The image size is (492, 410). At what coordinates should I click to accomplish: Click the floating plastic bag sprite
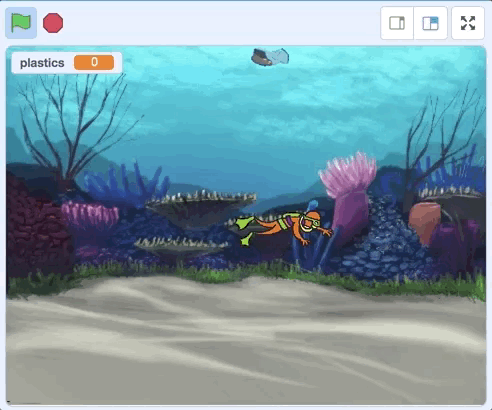(270, 57)
